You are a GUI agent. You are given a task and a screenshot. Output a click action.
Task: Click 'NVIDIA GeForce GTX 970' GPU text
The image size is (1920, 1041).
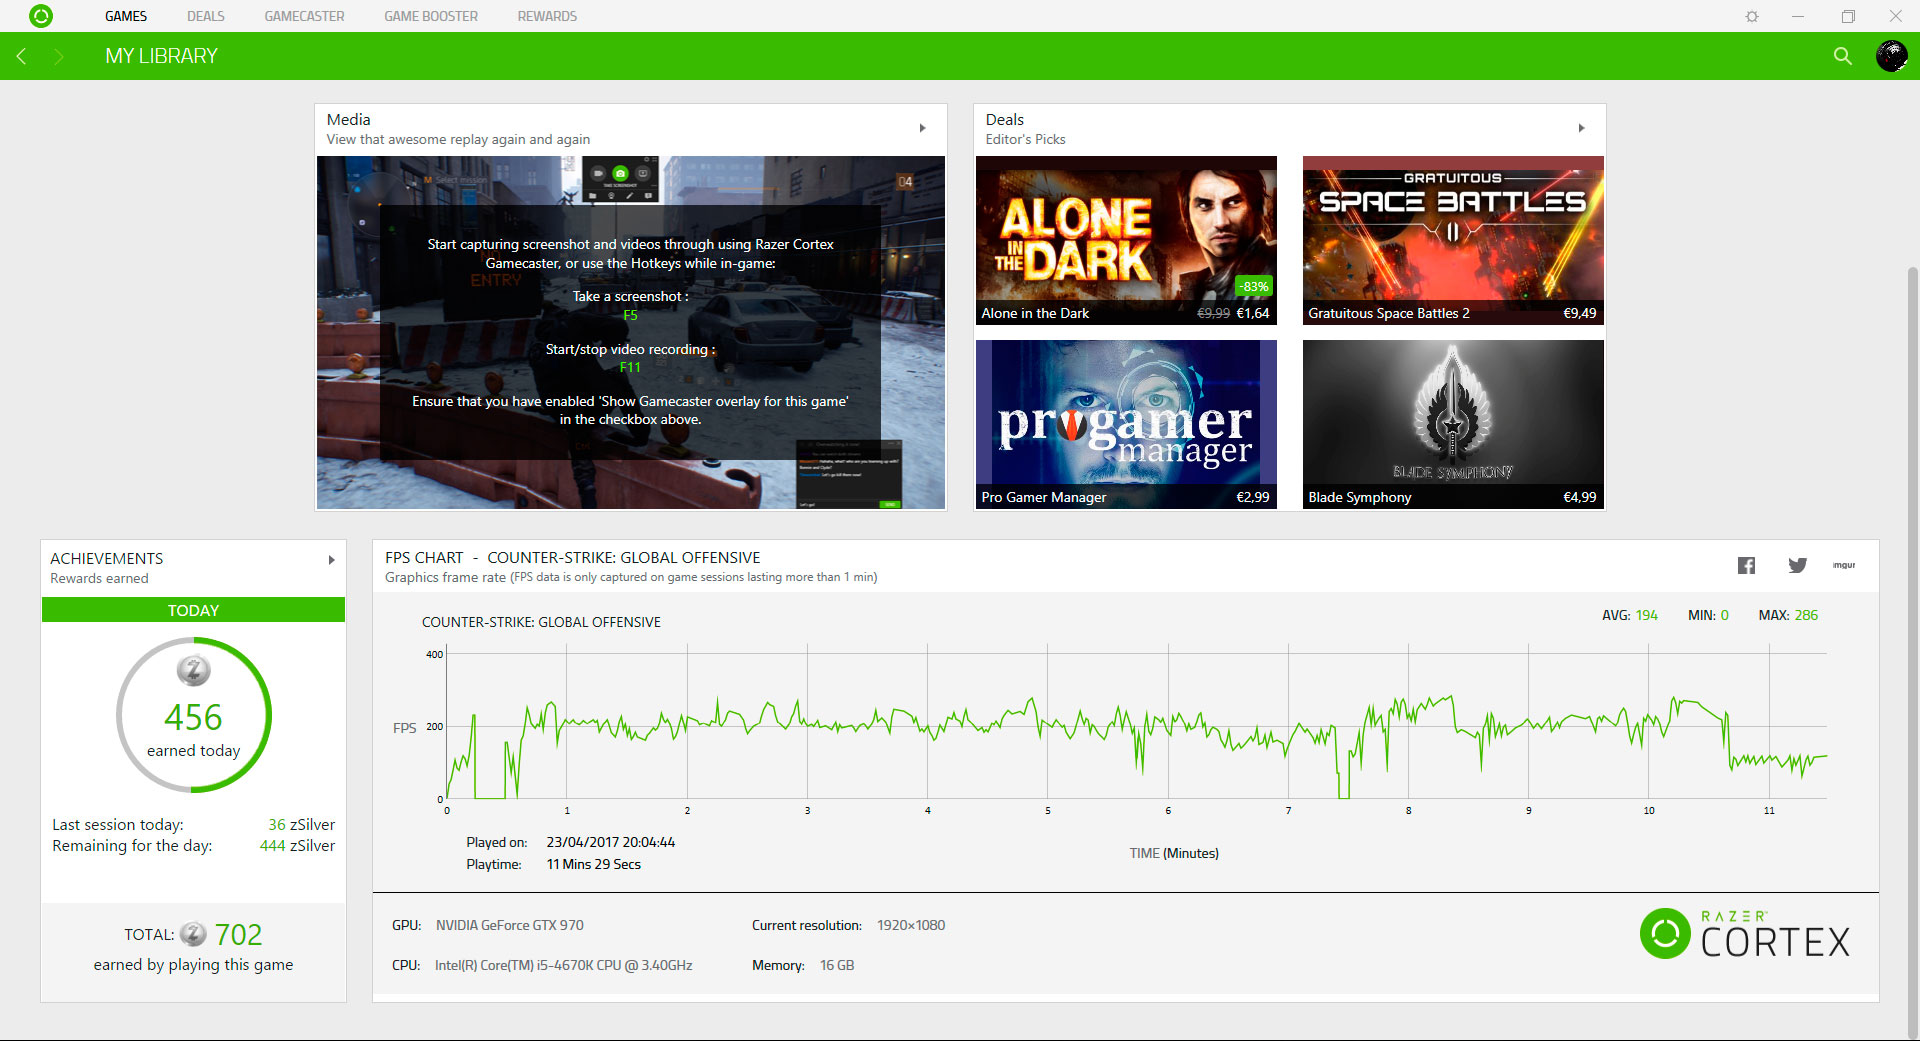(x=509, y=925)
